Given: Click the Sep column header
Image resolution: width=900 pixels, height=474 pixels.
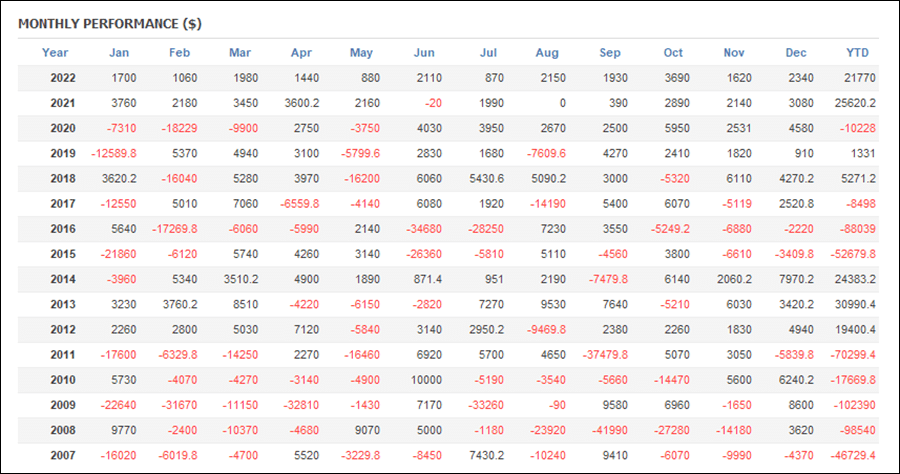Looking at the screenshot, I should point(610,53).
